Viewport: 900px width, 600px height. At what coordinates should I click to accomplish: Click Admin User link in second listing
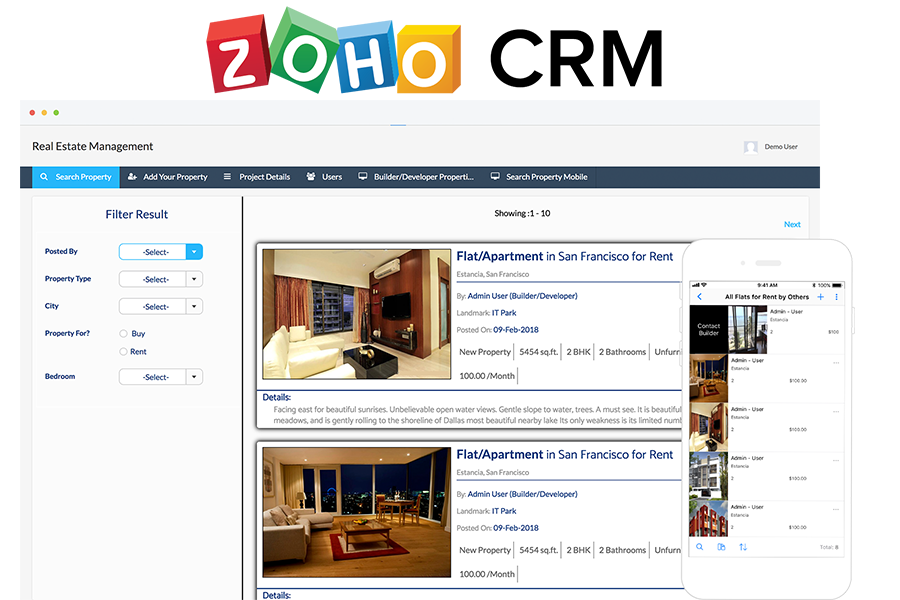[x=522, y=494]
